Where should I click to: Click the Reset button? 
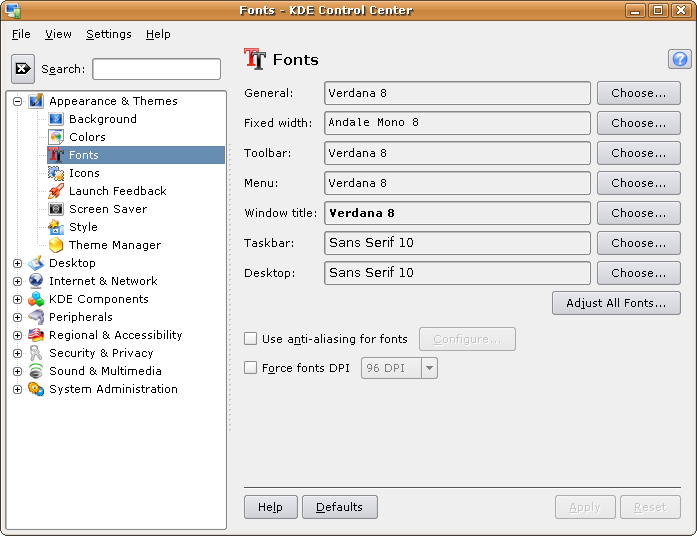point(650,507)
